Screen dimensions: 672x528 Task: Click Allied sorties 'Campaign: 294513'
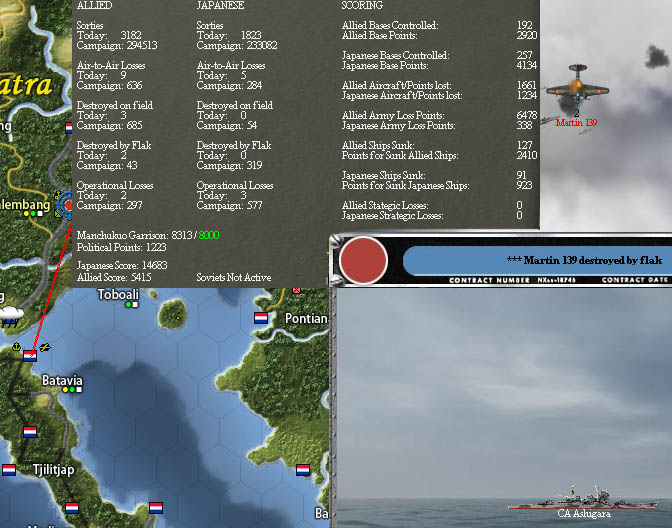[117, 45]
